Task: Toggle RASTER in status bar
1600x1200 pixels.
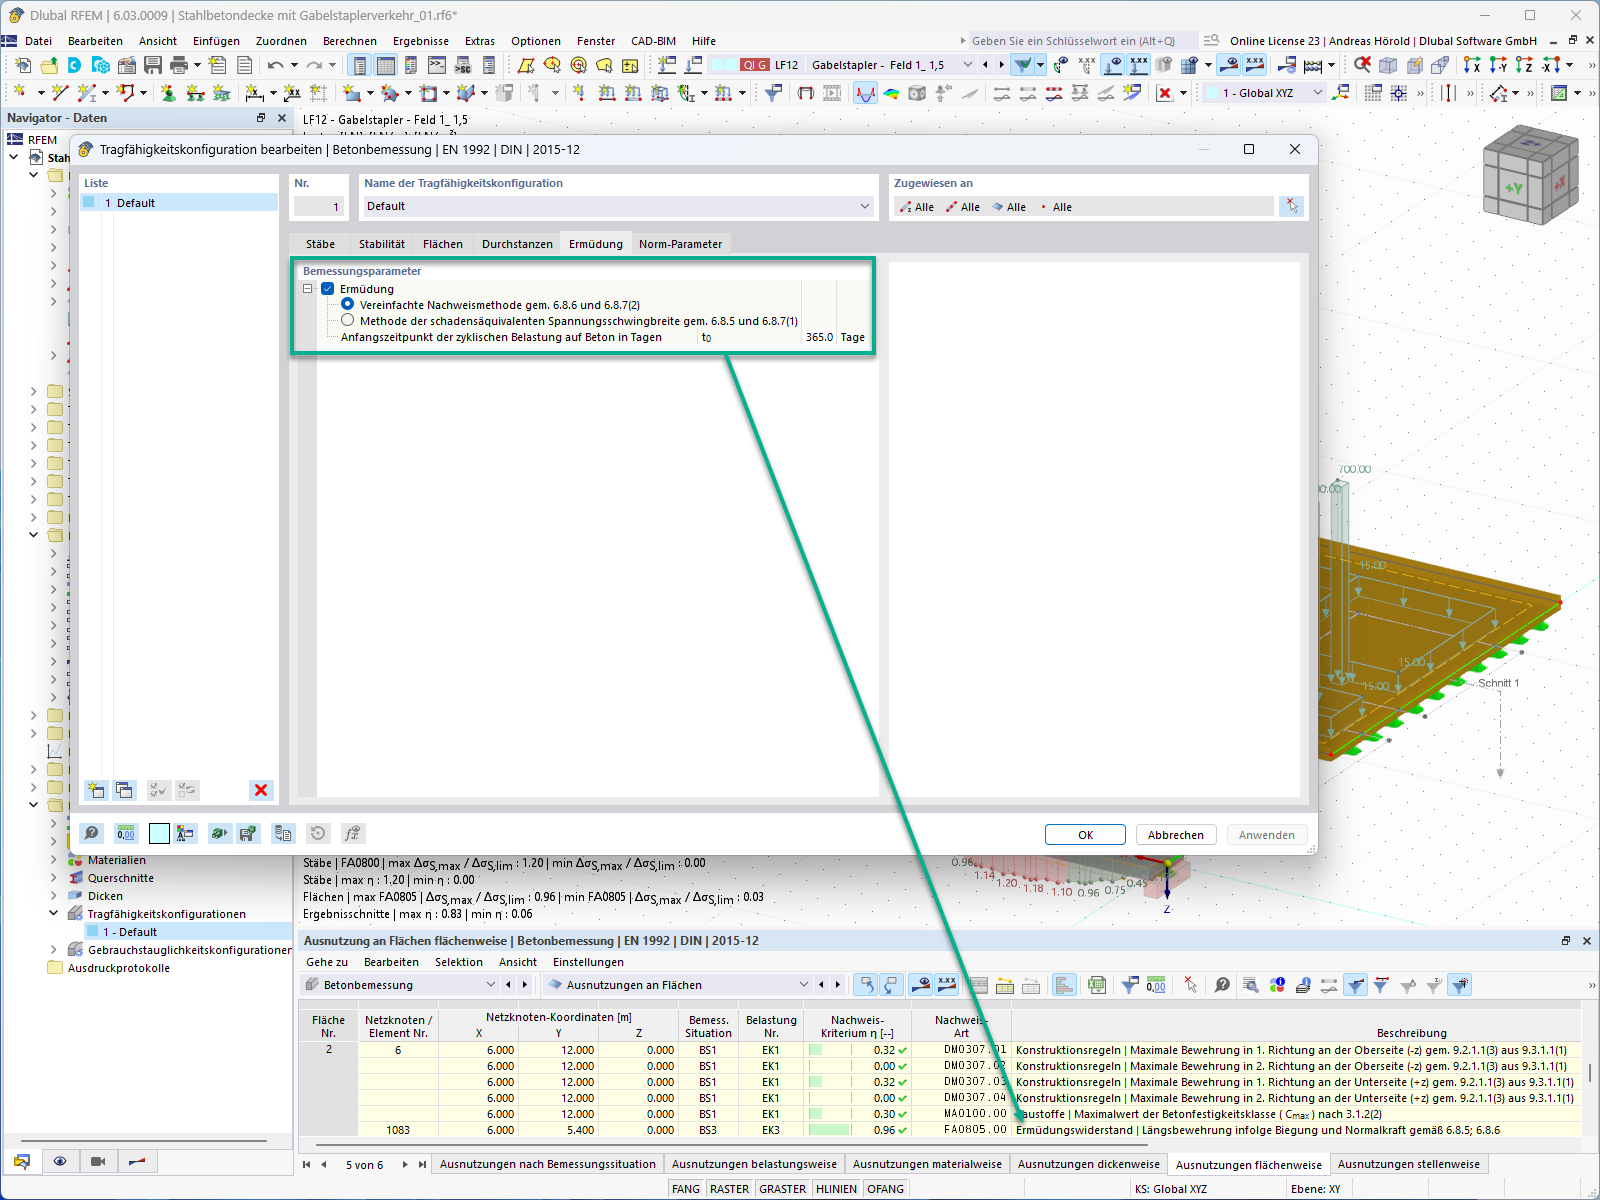Action: (729, 1189)
